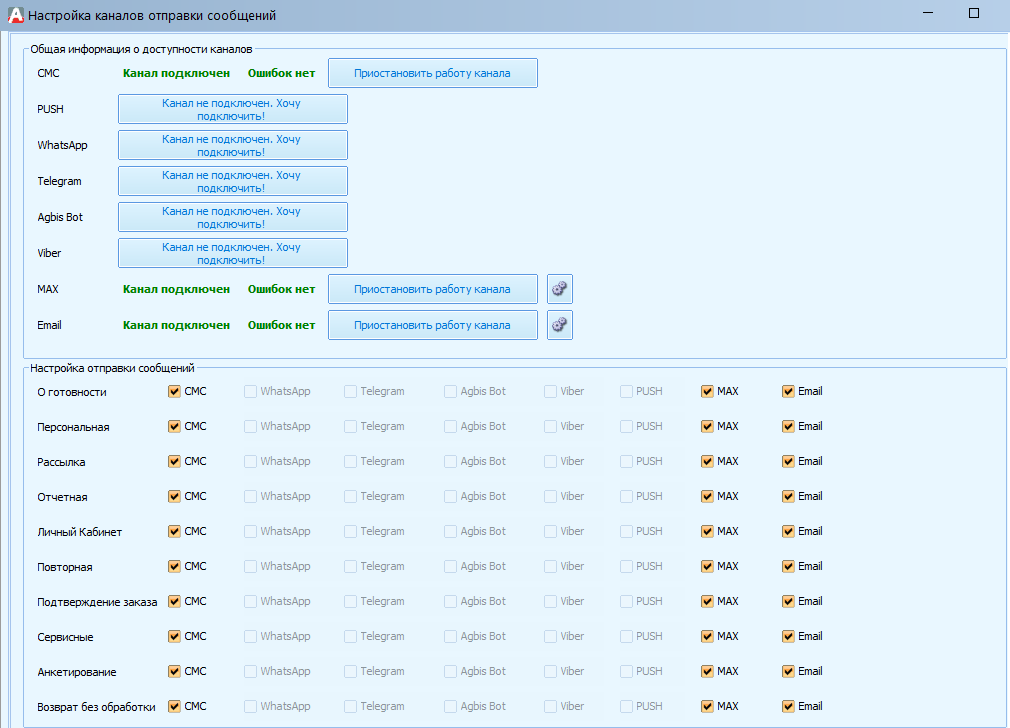Uncheck MAX for Сервисные
This screenshot has height=728, width=1010.
coord(707,637)
